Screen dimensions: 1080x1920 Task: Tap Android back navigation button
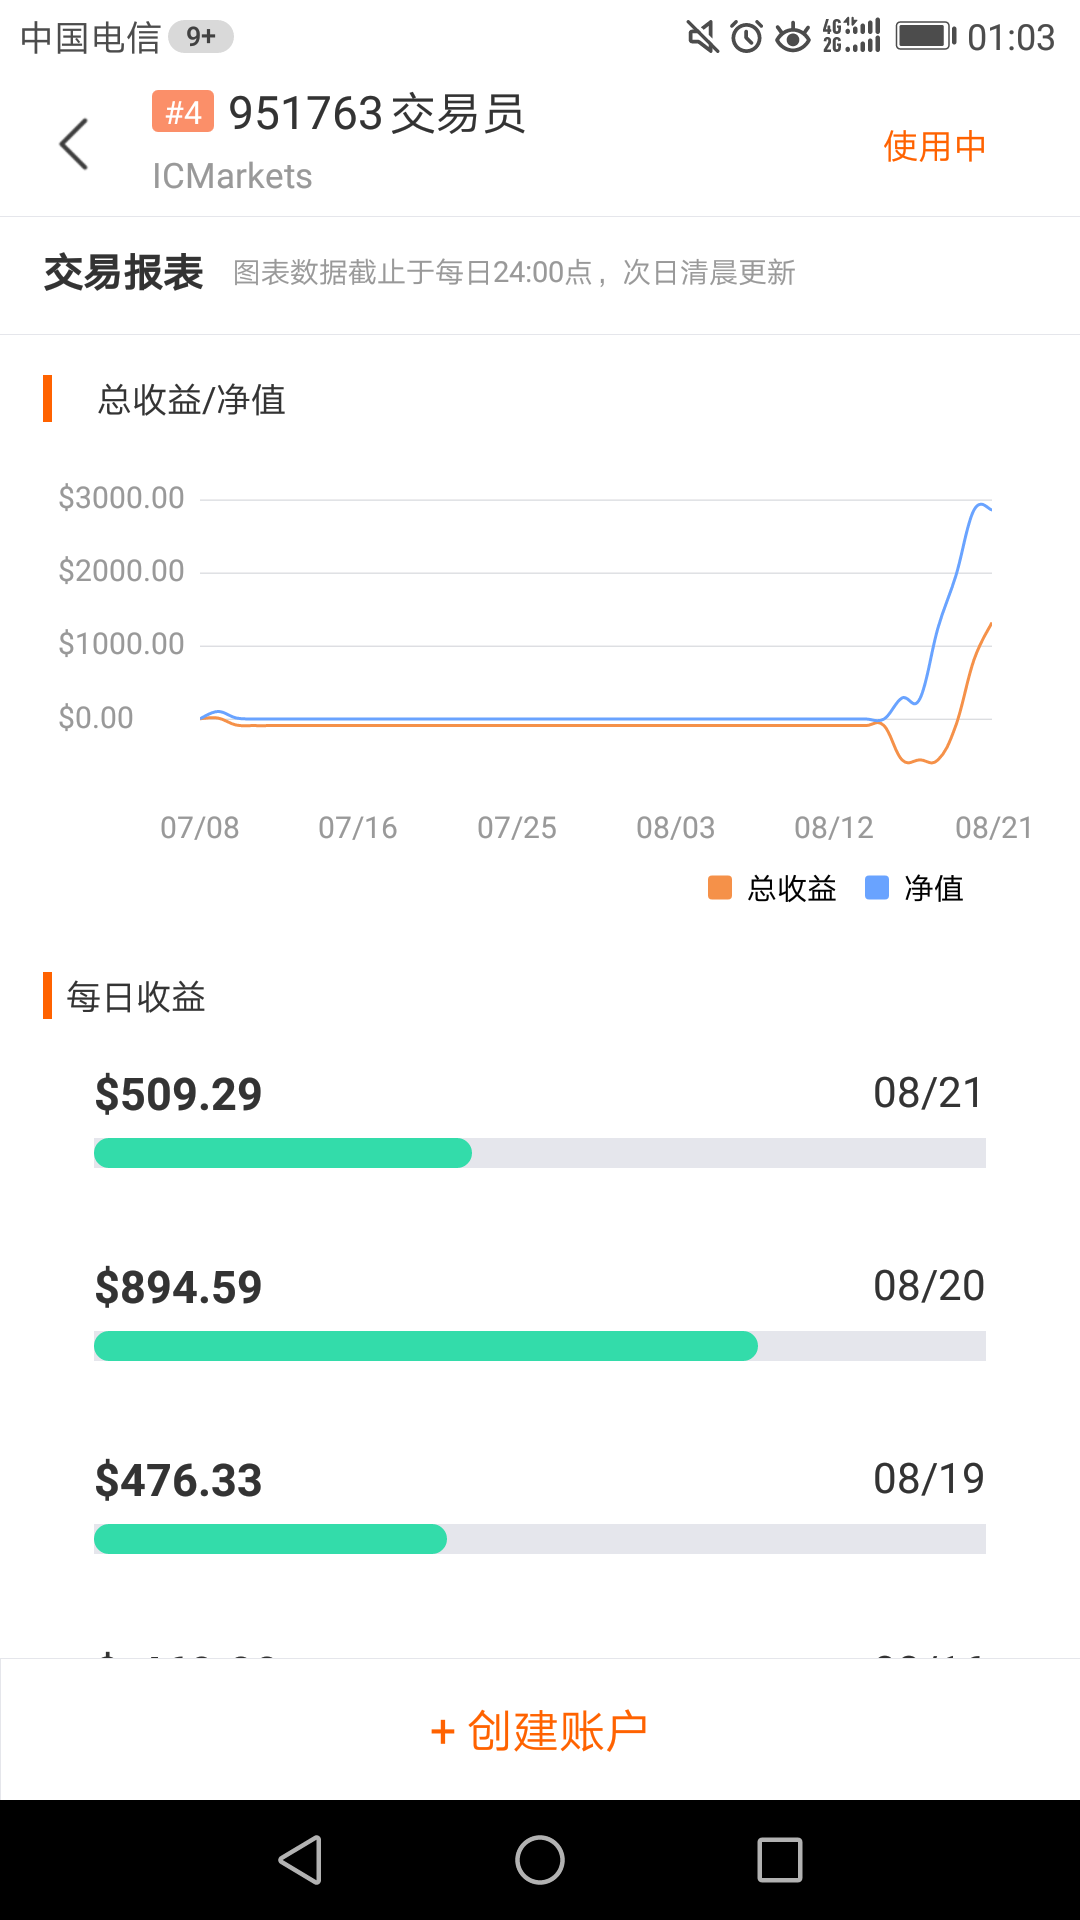click(300, 1860)
